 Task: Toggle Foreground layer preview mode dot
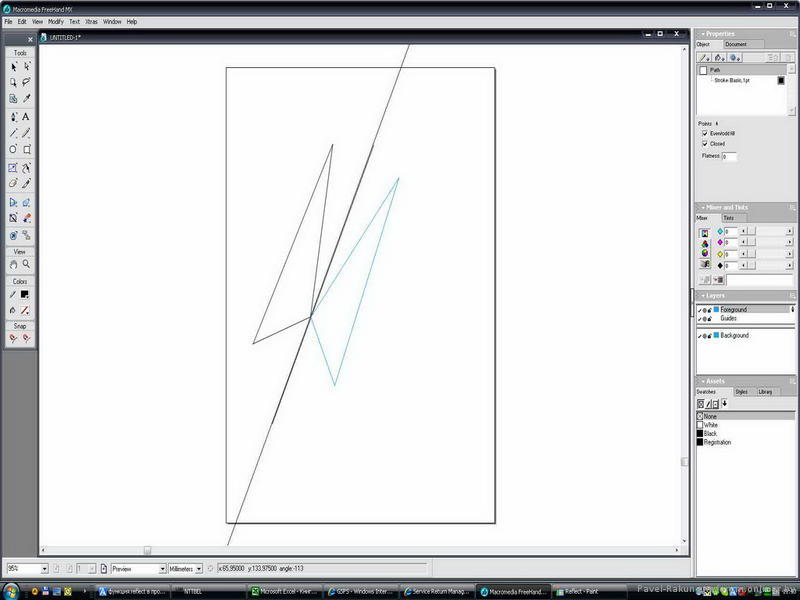click(x=705, y=310)
